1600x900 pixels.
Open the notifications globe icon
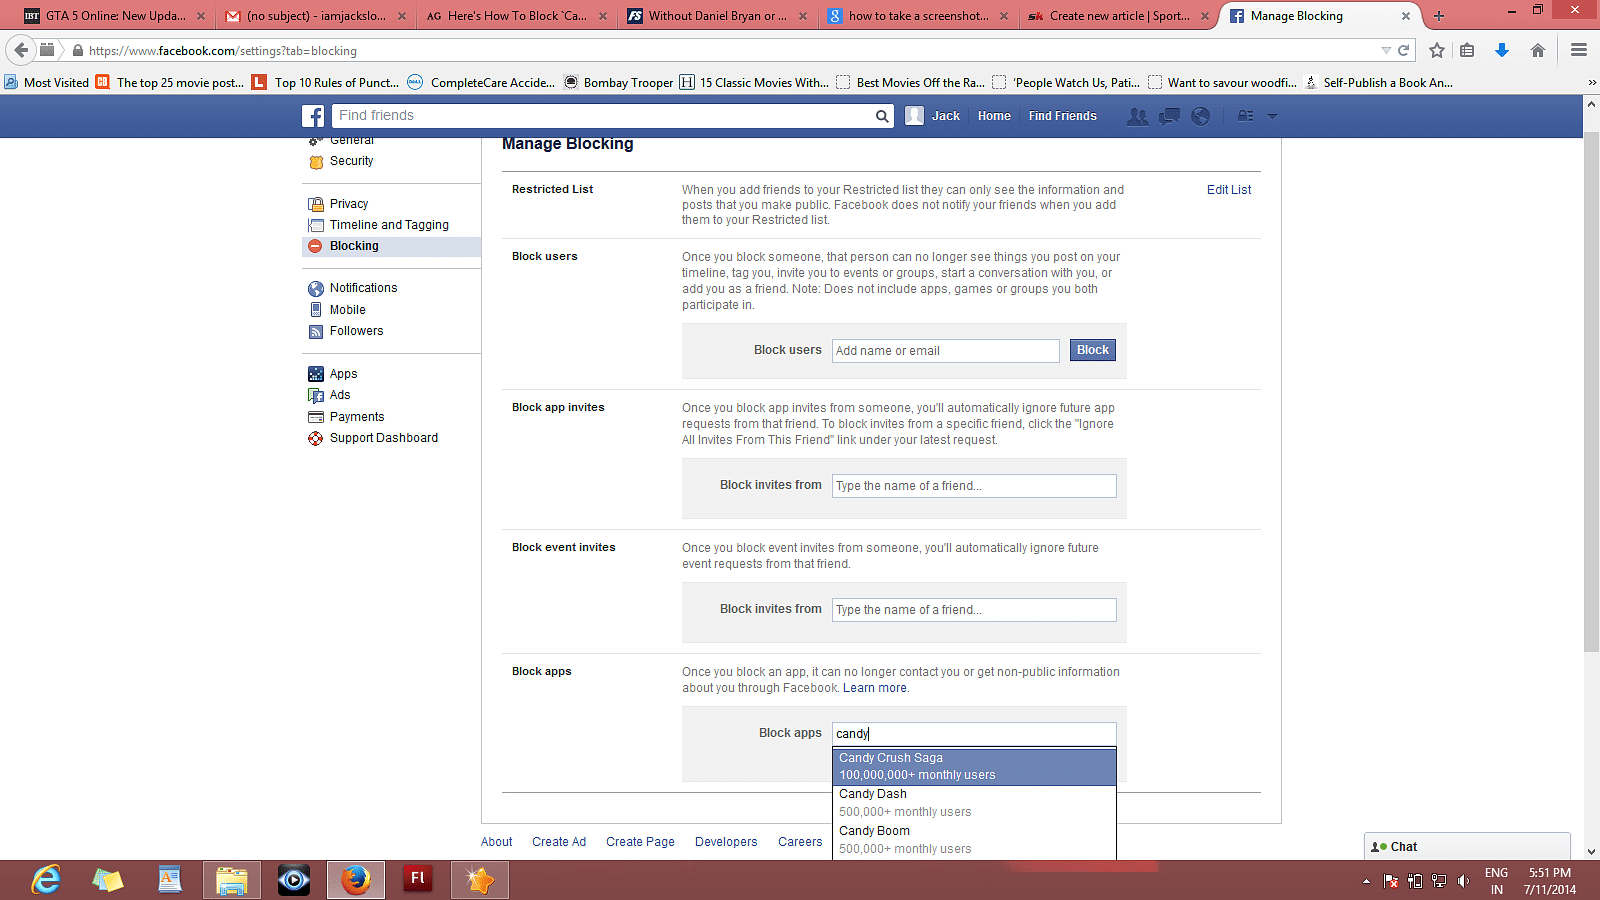(x=1201, y=116)
